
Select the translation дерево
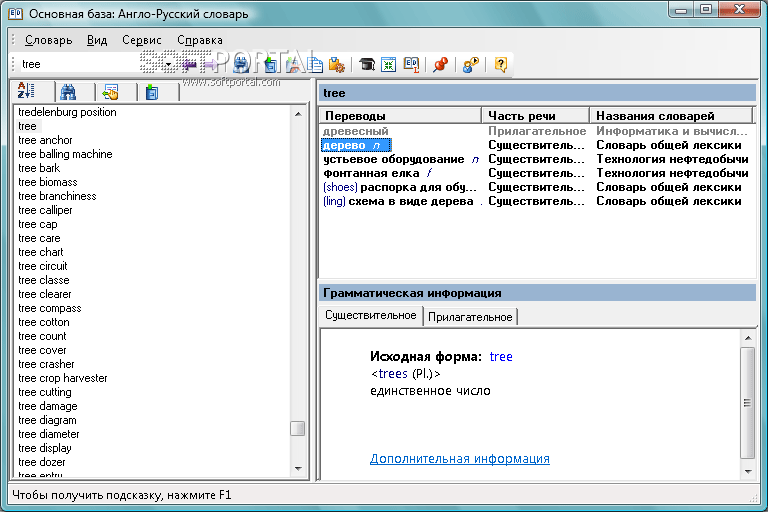pos(356,145)
